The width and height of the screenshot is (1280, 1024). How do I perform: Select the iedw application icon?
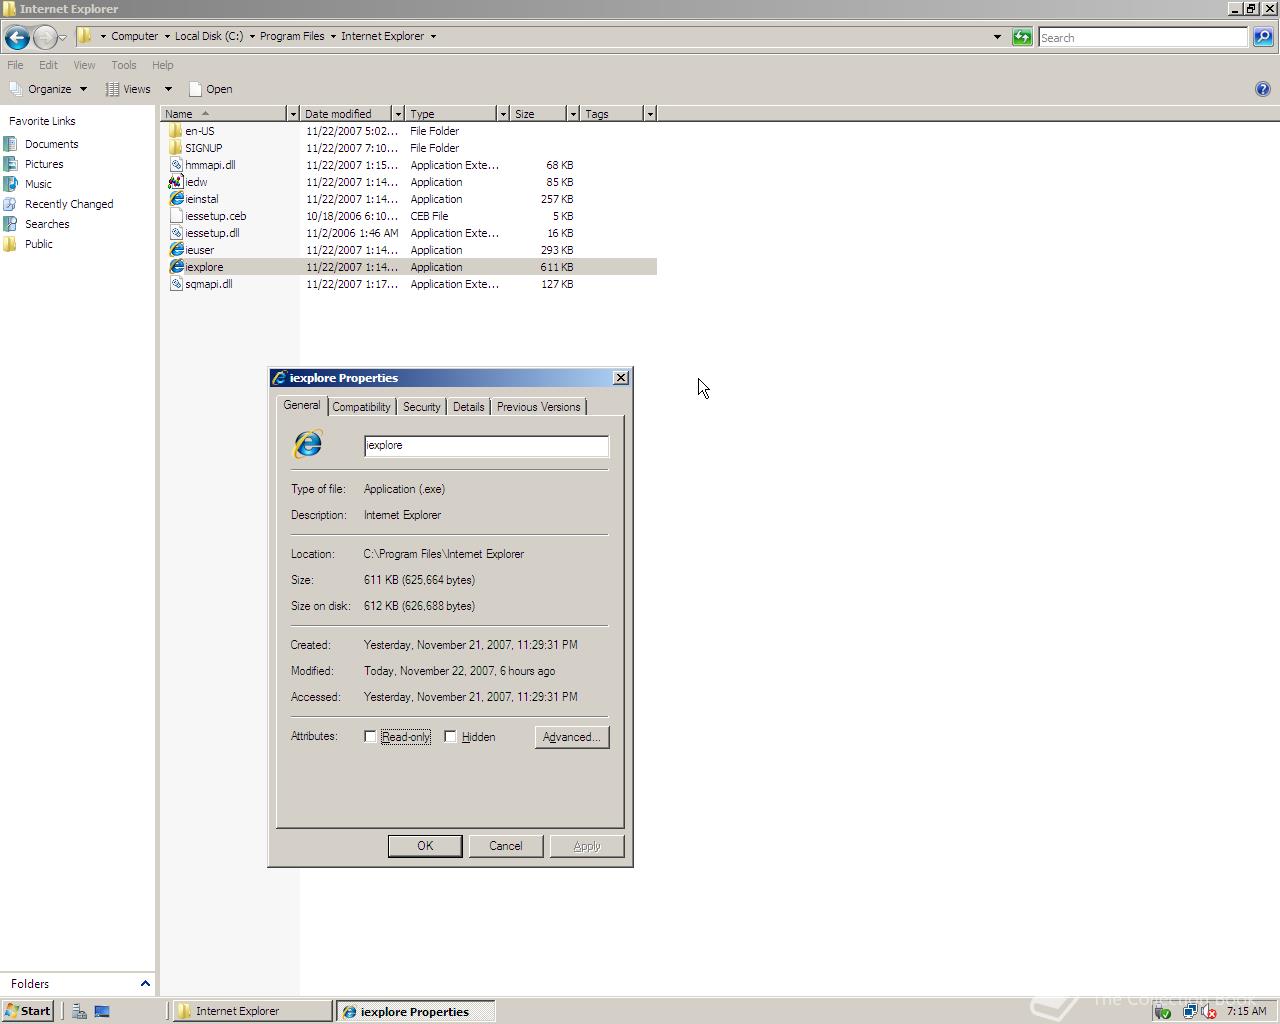pyautogui.click(x=176, y=182)
